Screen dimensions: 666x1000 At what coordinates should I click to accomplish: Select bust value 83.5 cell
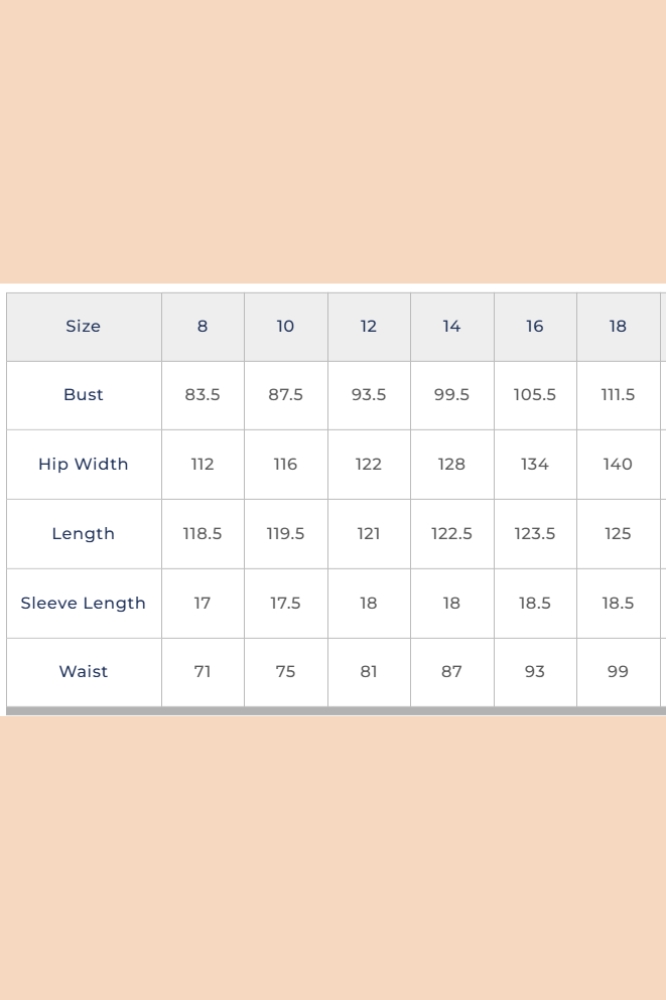point(202,395)
